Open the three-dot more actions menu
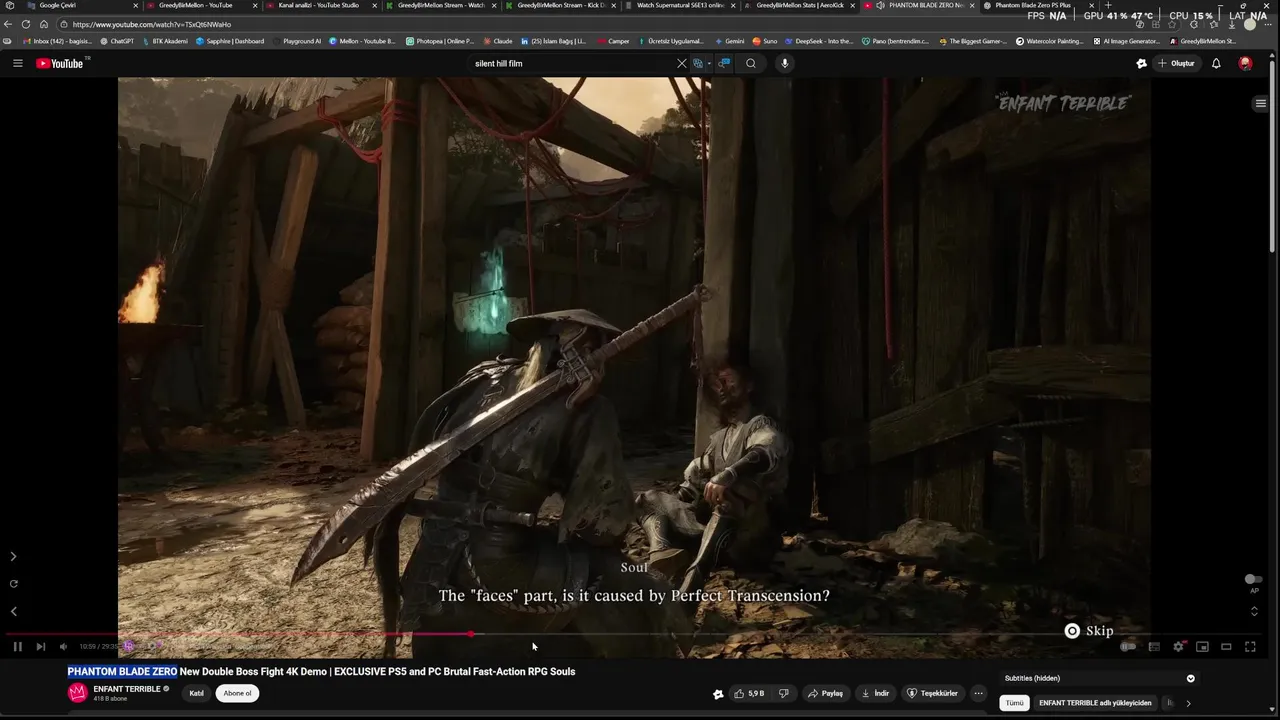The width and height of the screenshot is (1280, 720). (x=979, y=693)
